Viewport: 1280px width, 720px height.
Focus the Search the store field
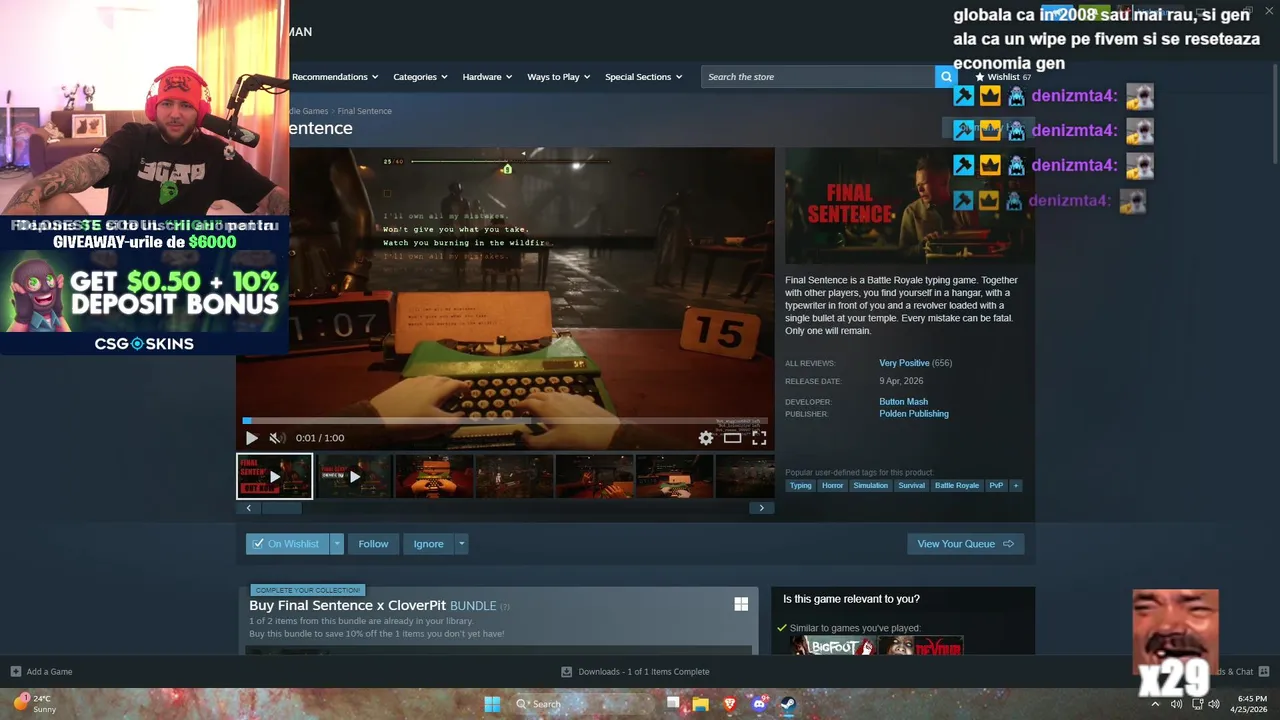pos(818,77)
